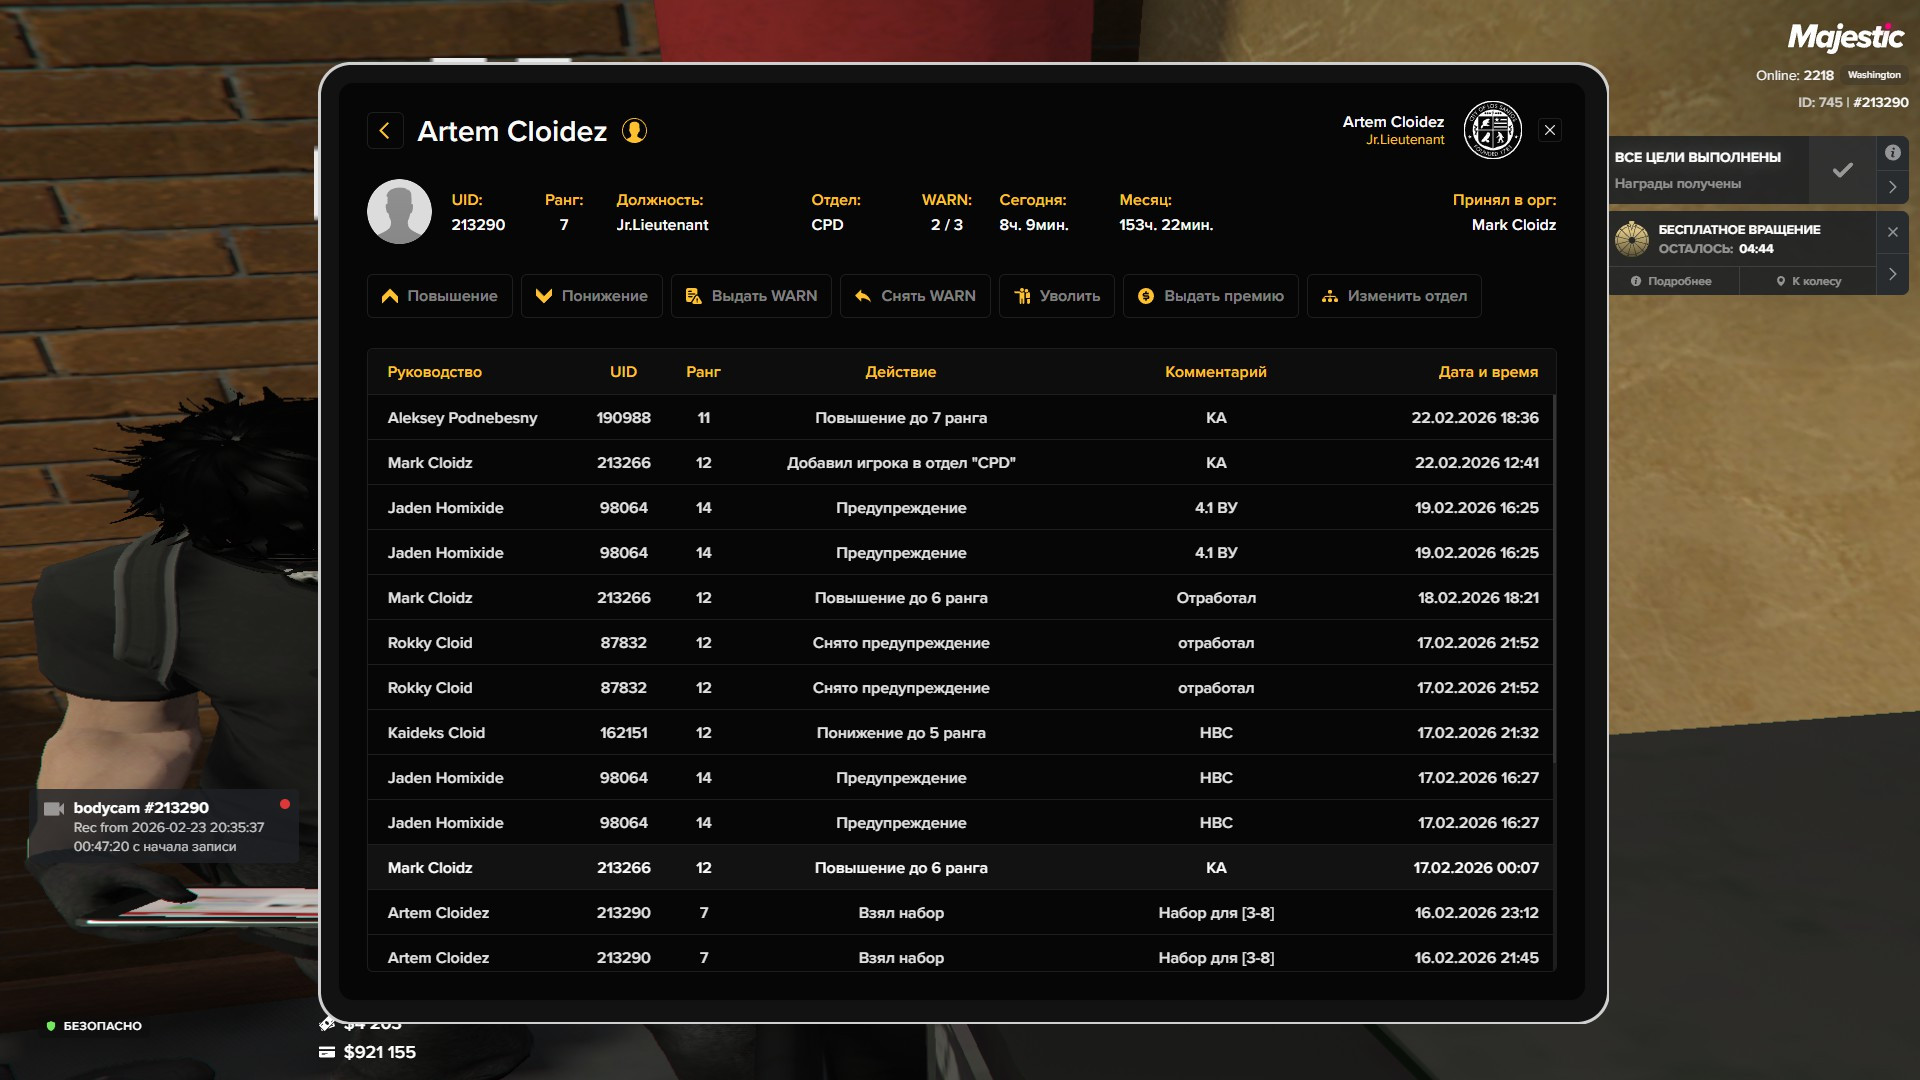1920x1080 pixels.
Task: Click the Выдать WARN button
Action: (751, 296)
